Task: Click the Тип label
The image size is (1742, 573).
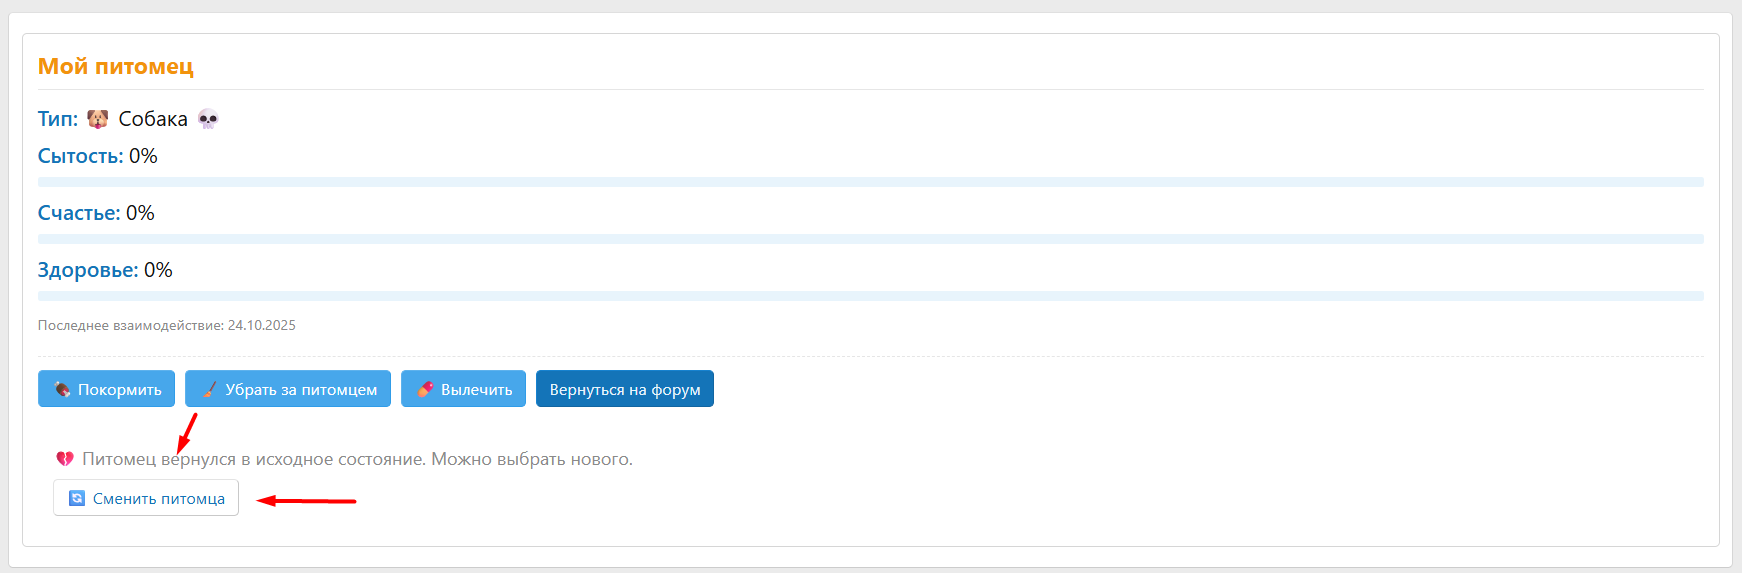Action: pyautogui.click(x=57, y=119)
